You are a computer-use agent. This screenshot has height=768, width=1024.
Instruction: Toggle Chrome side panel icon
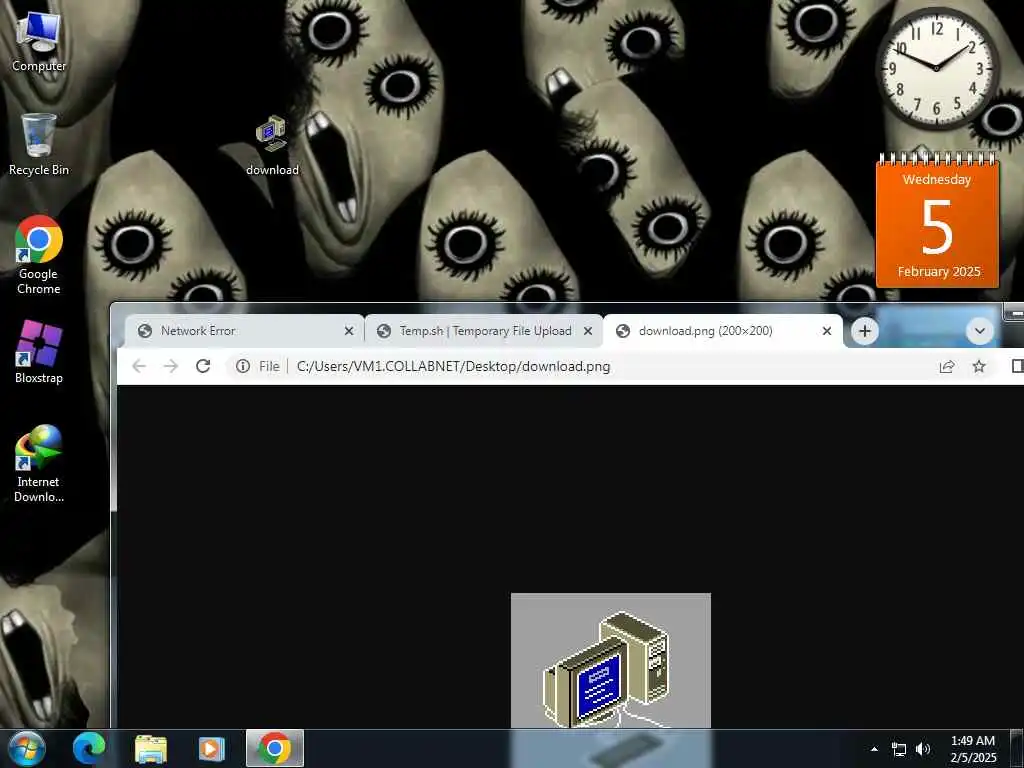(x=1017, y=366)
